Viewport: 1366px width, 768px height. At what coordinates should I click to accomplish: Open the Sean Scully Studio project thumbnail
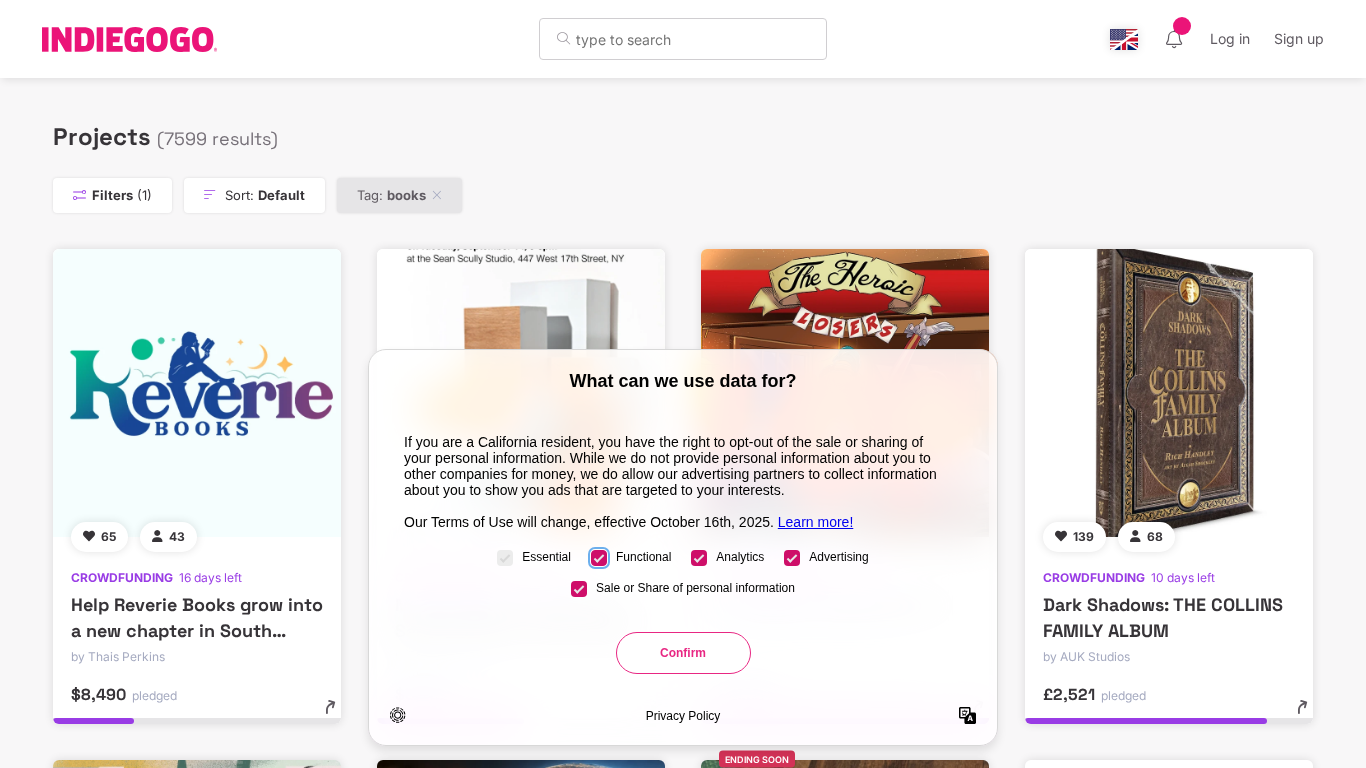(521, 298)
